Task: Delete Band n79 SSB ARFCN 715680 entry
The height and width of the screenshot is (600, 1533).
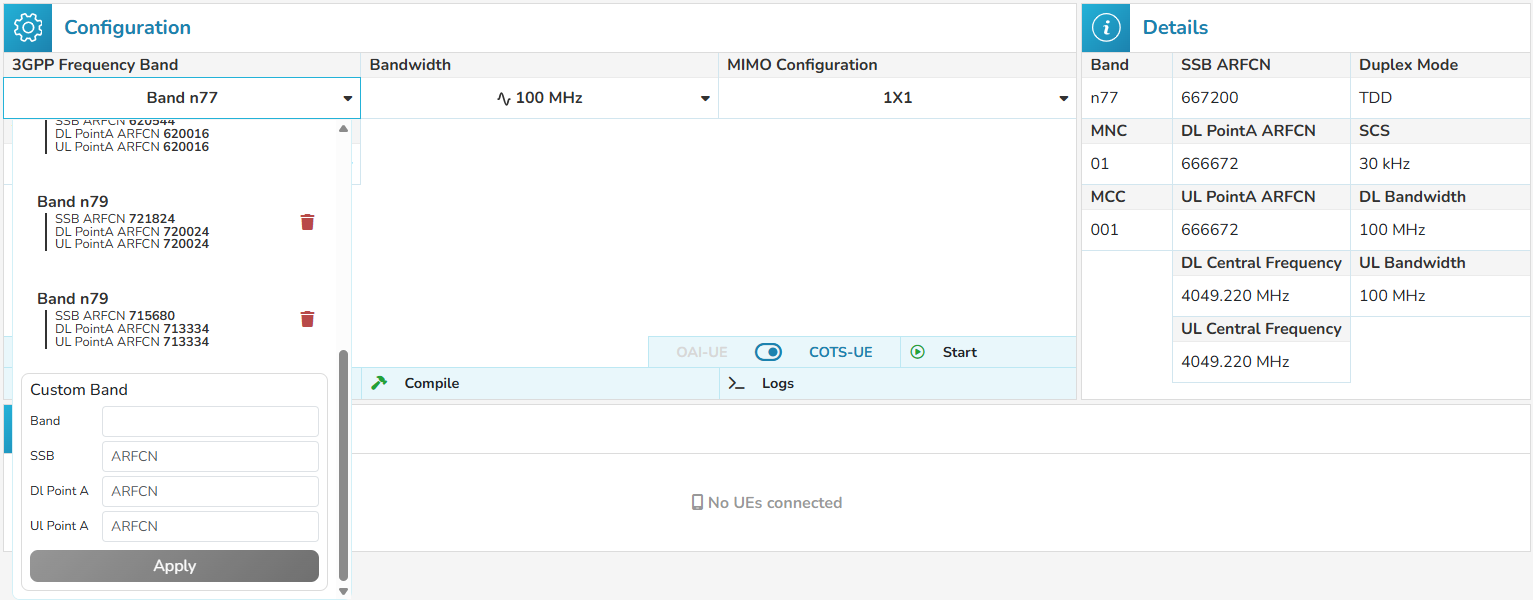Action: point(308,319)
